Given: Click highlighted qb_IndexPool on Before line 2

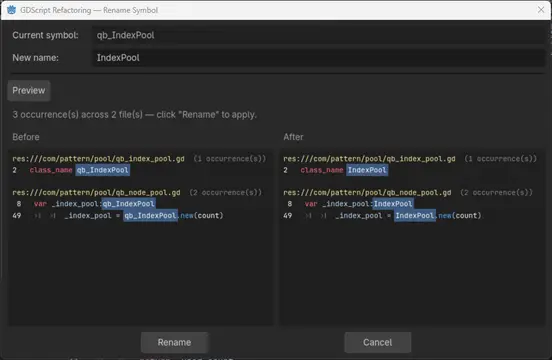Looking at the screenshot, I should point(102,170).
